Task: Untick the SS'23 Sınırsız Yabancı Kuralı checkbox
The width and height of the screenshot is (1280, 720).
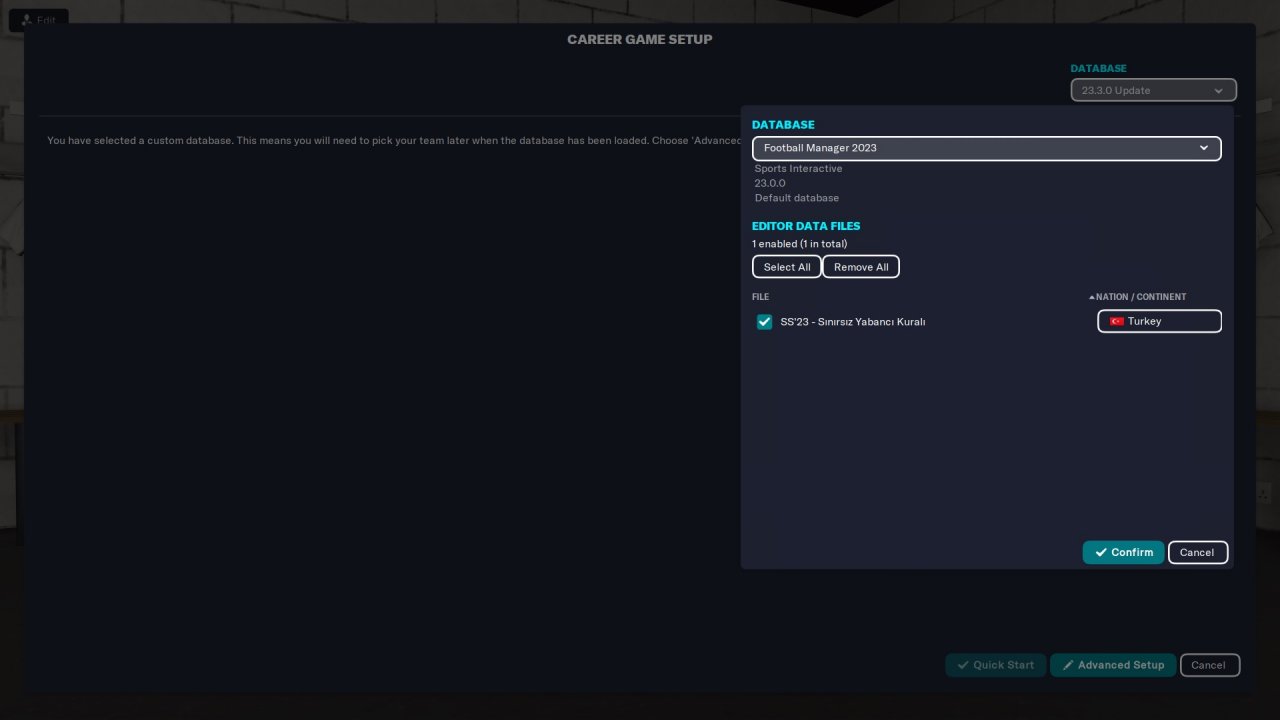Action: point(765,322)
